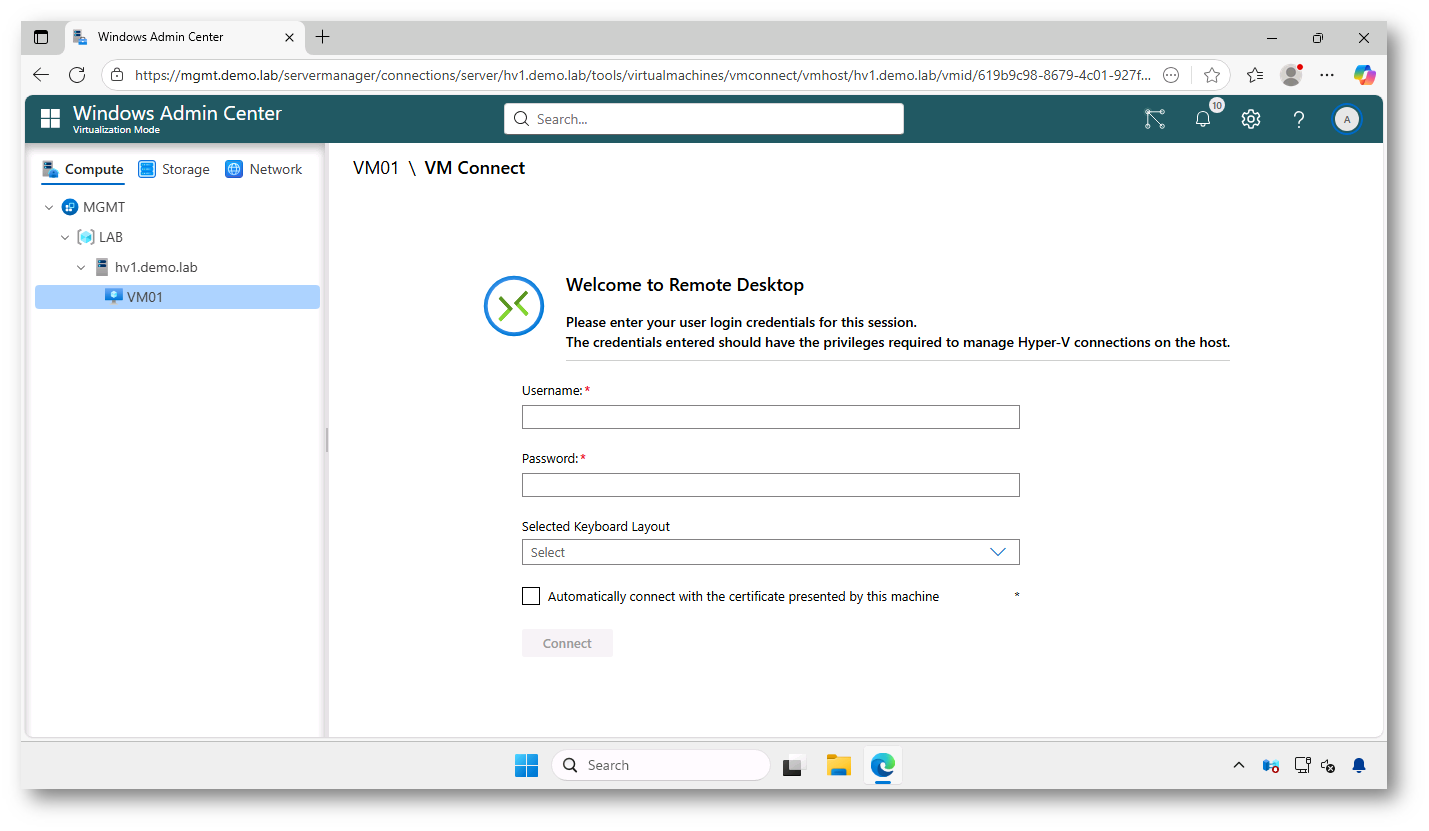Collapse the MGMT tree node
The width and height of the screenshot is (1429, 831).
coord(49,208)
